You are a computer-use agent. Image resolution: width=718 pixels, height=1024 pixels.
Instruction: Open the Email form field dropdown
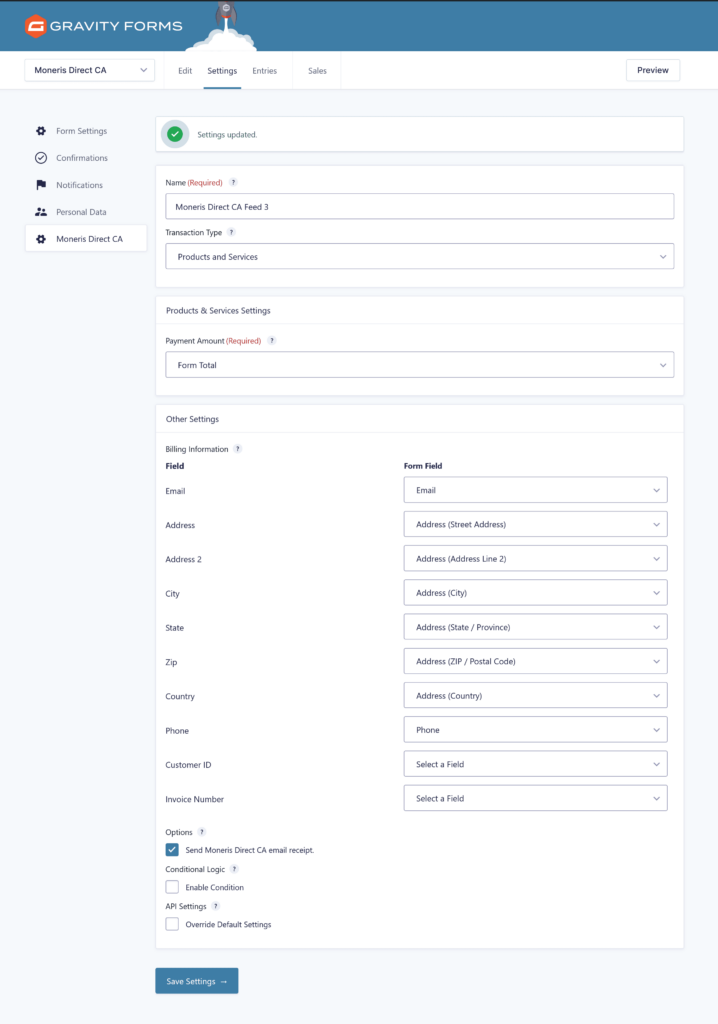click(x=536, y=490)
